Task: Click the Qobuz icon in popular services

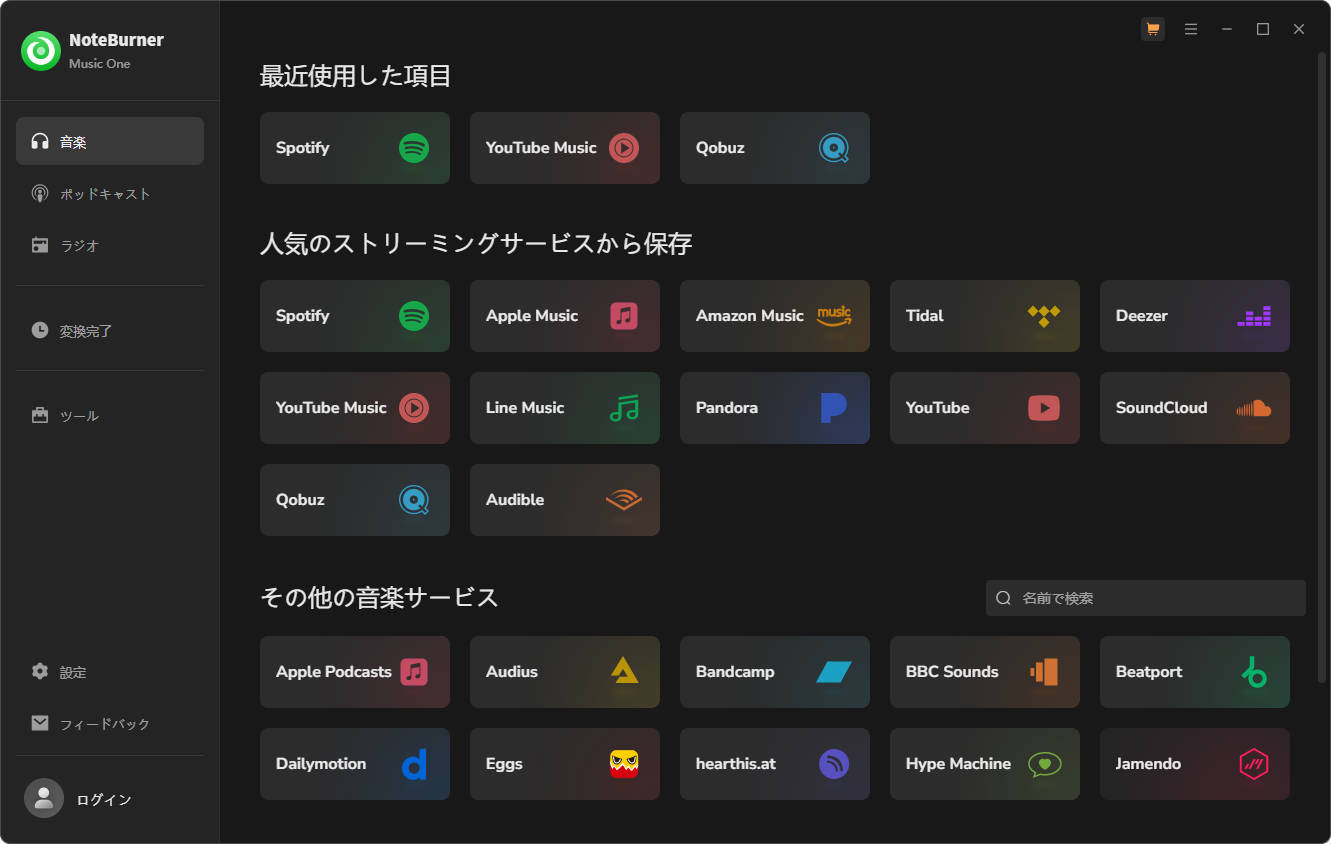Action: [414, 500]
